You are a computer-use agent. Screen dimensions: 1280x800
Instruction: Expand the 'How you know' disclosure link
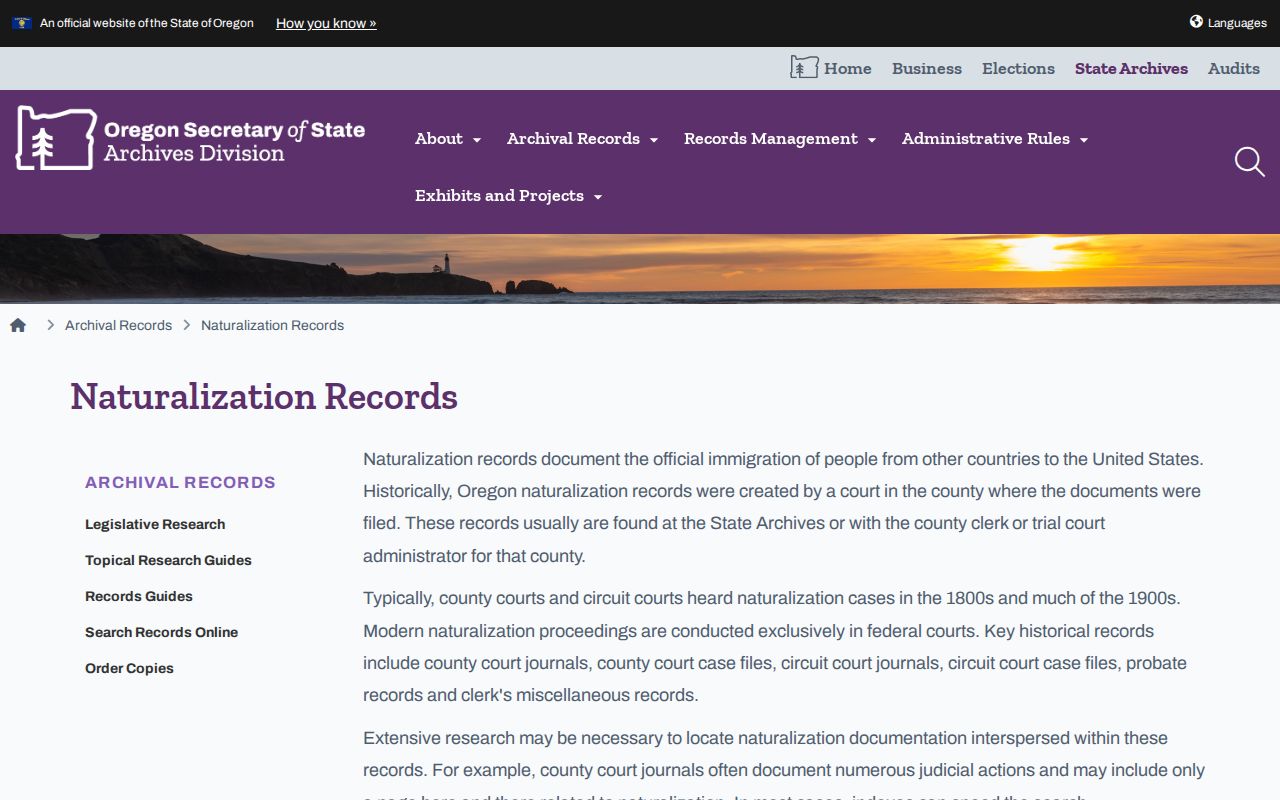click(326, 23)
